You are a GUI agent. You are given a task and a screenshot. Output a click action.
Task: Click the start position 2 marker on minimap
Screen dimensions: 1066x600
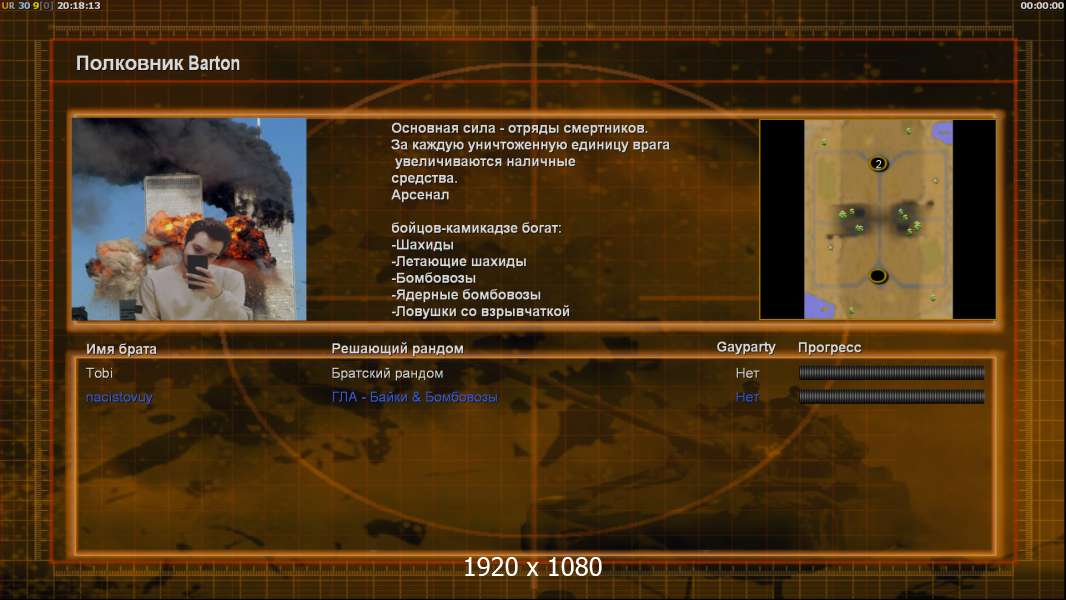(x=878, y=164)
